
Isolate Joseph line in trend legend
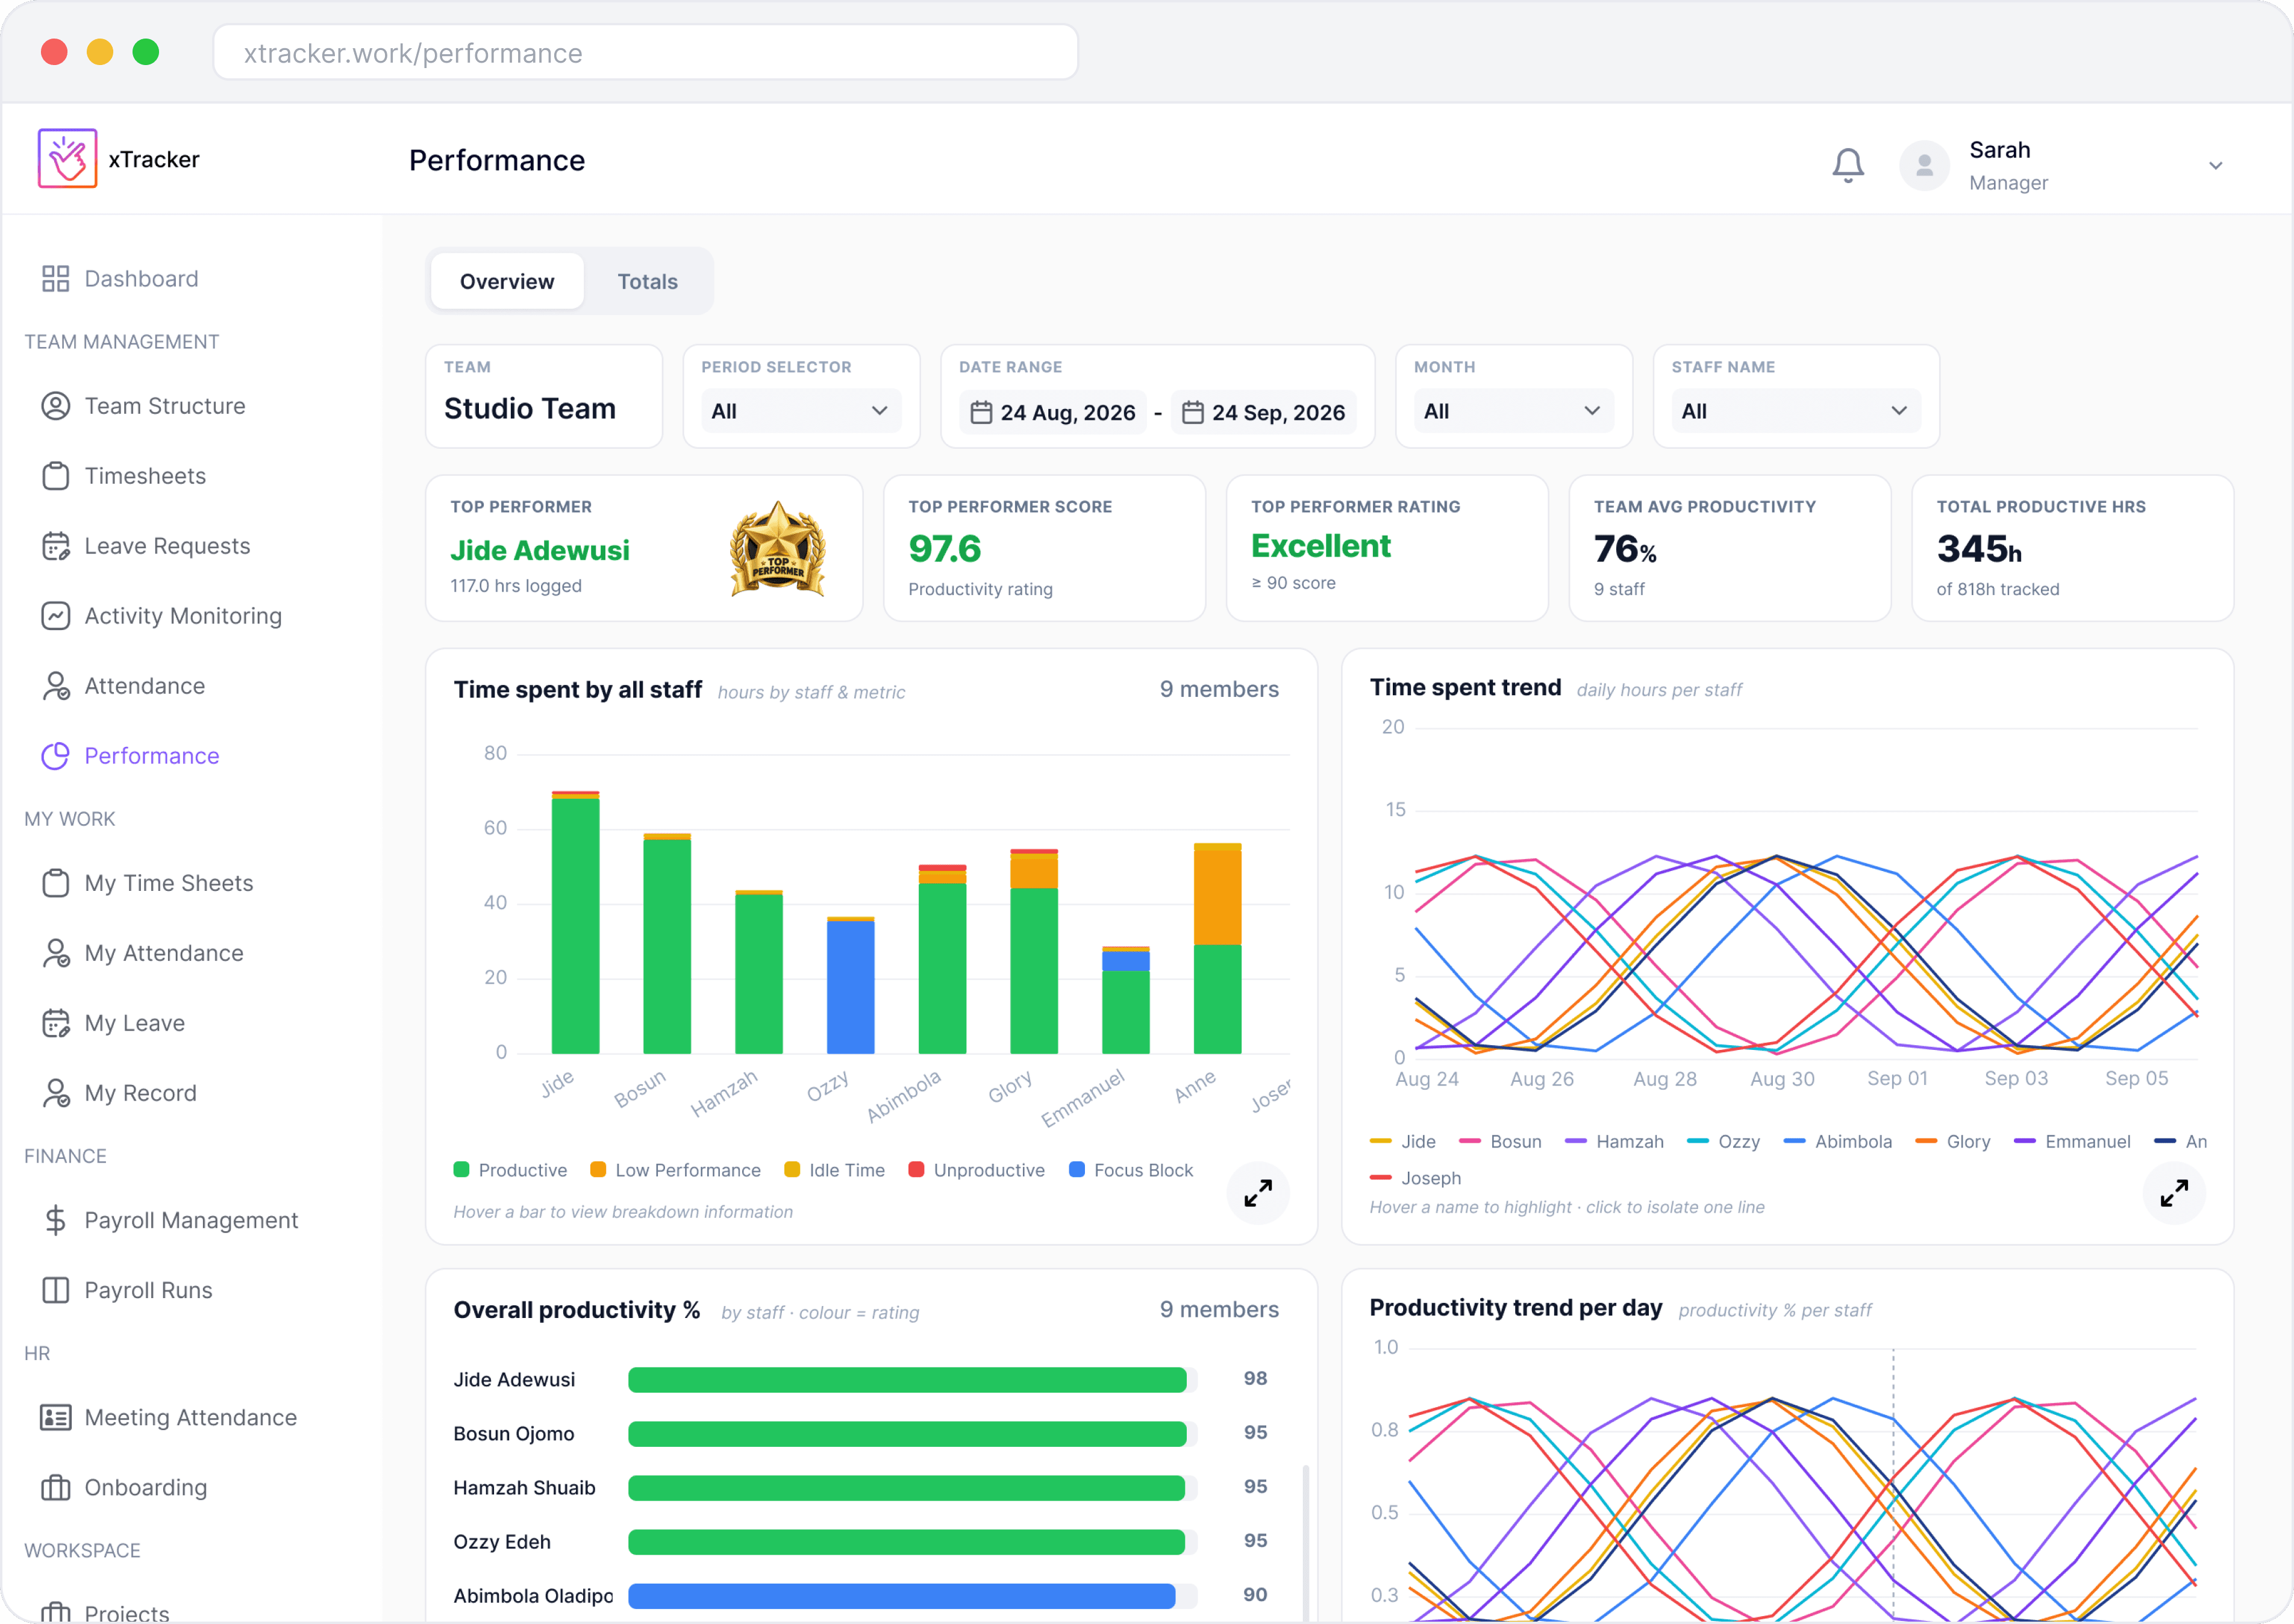(1415, 1178)
